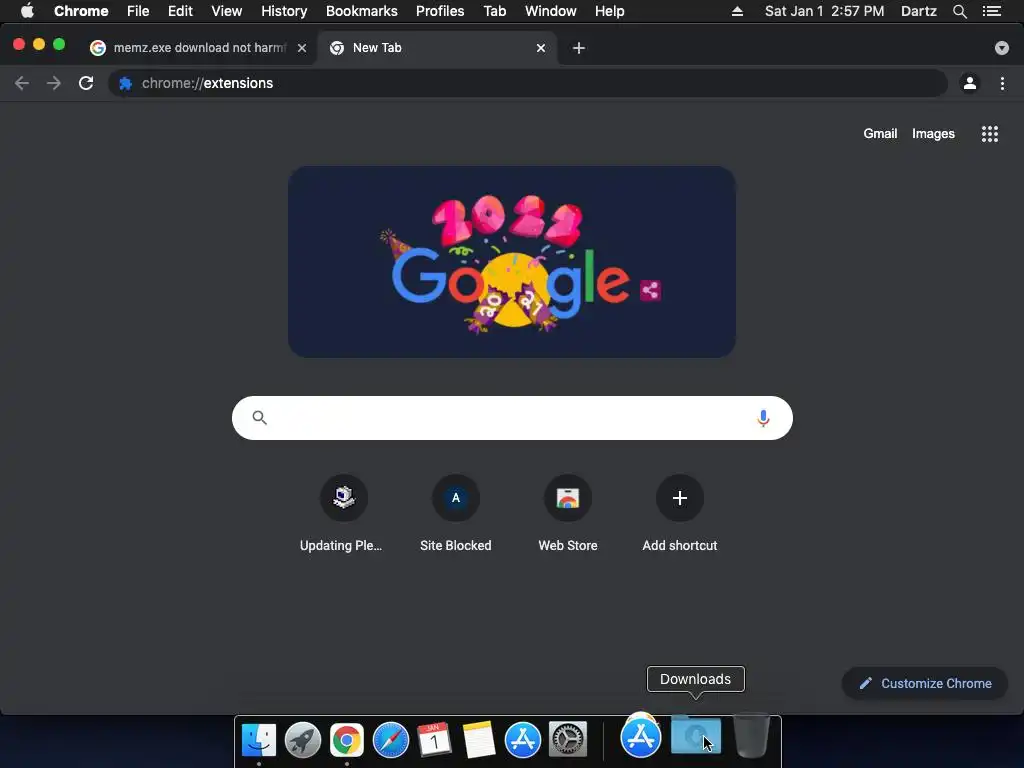Click the extension puzzle icon in address bar
Viewport: 1024px width, 768px height.
coord(125,84)
